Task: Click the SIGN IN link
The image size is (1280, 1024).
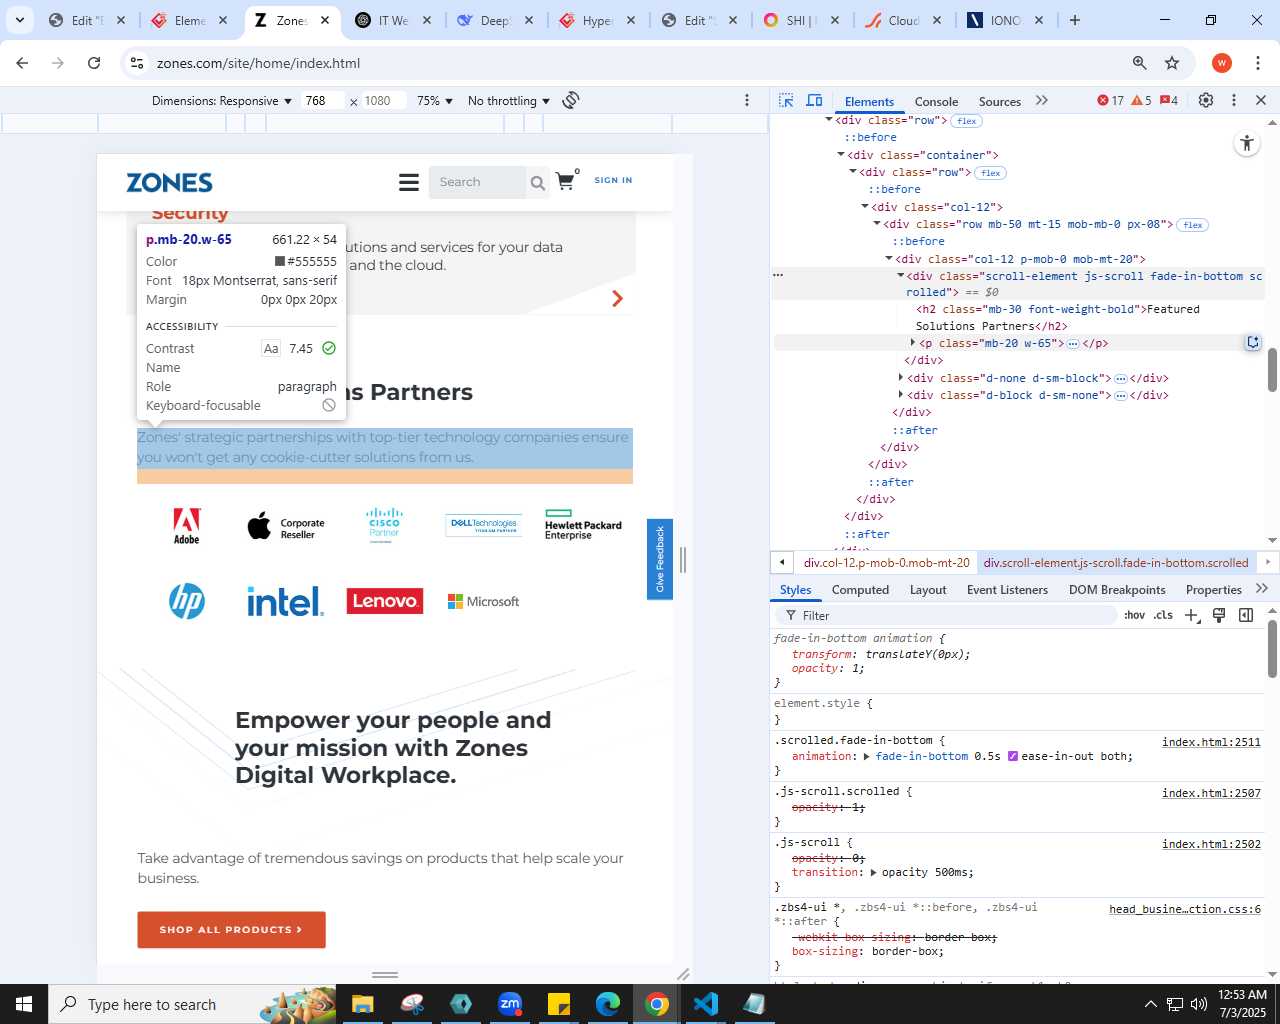Action: coord(613,181)
